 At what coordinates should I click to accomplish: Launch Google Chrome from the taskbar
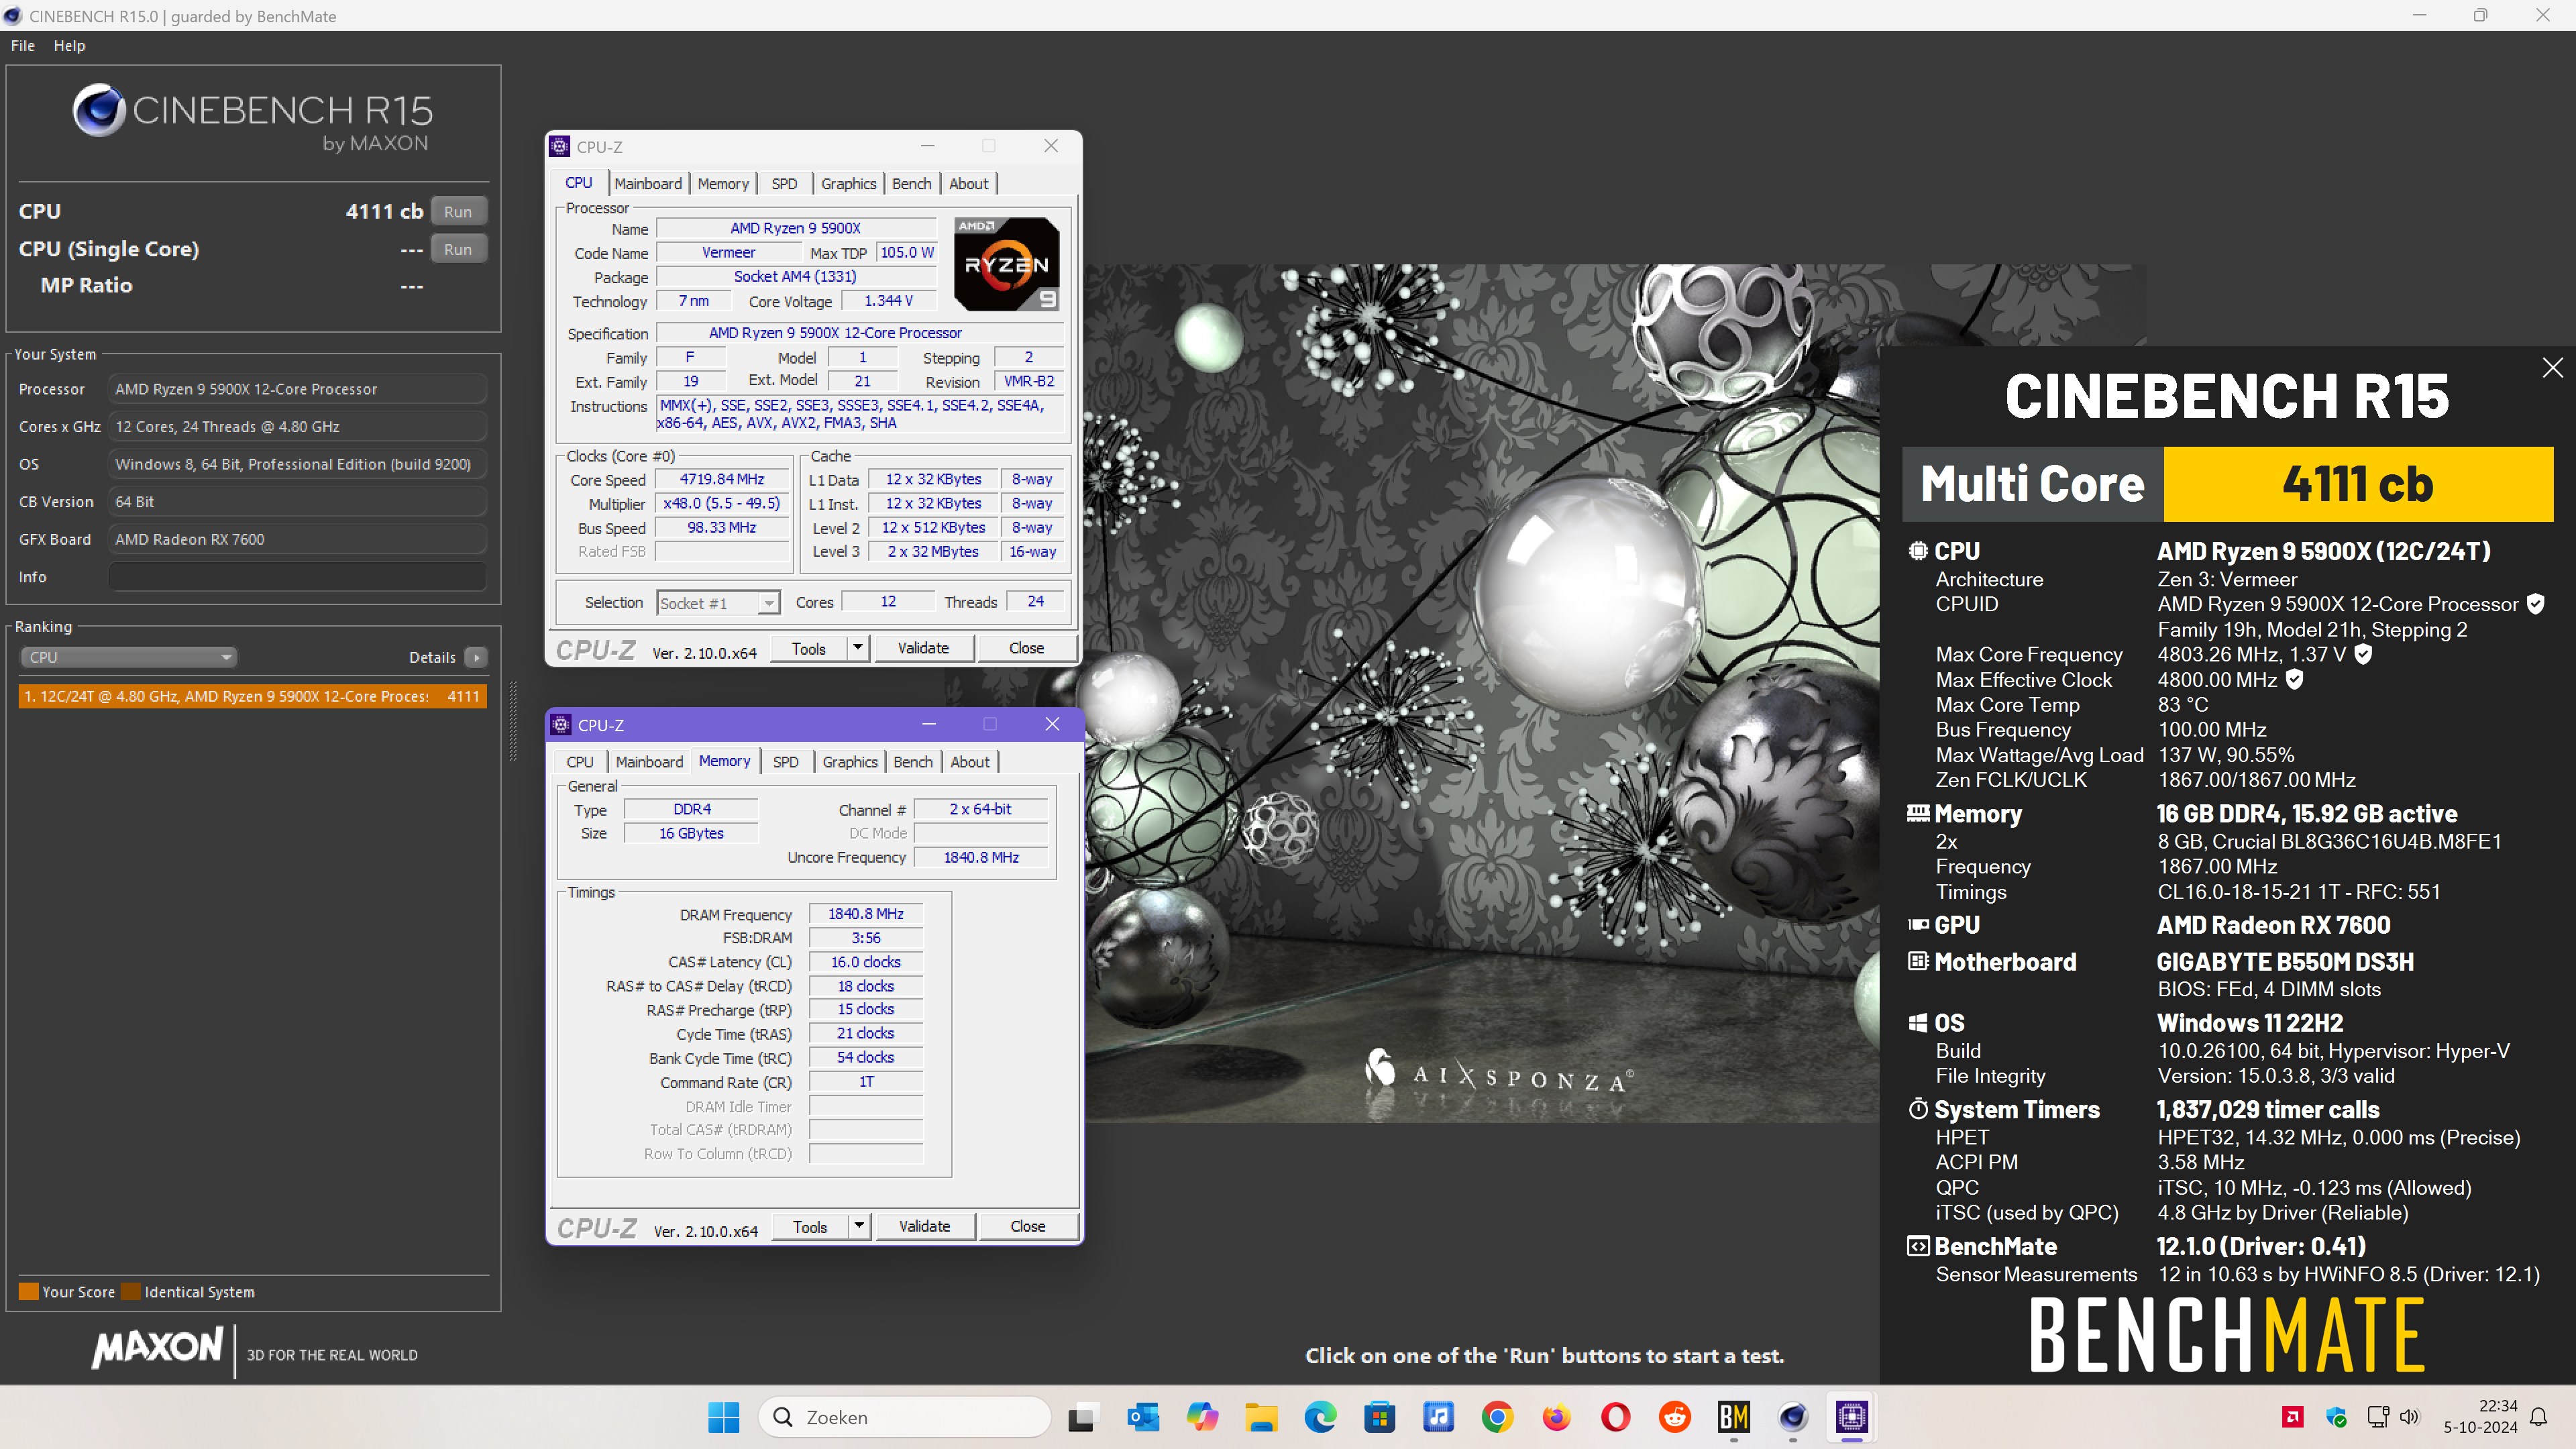[x=1497, y=1417]
